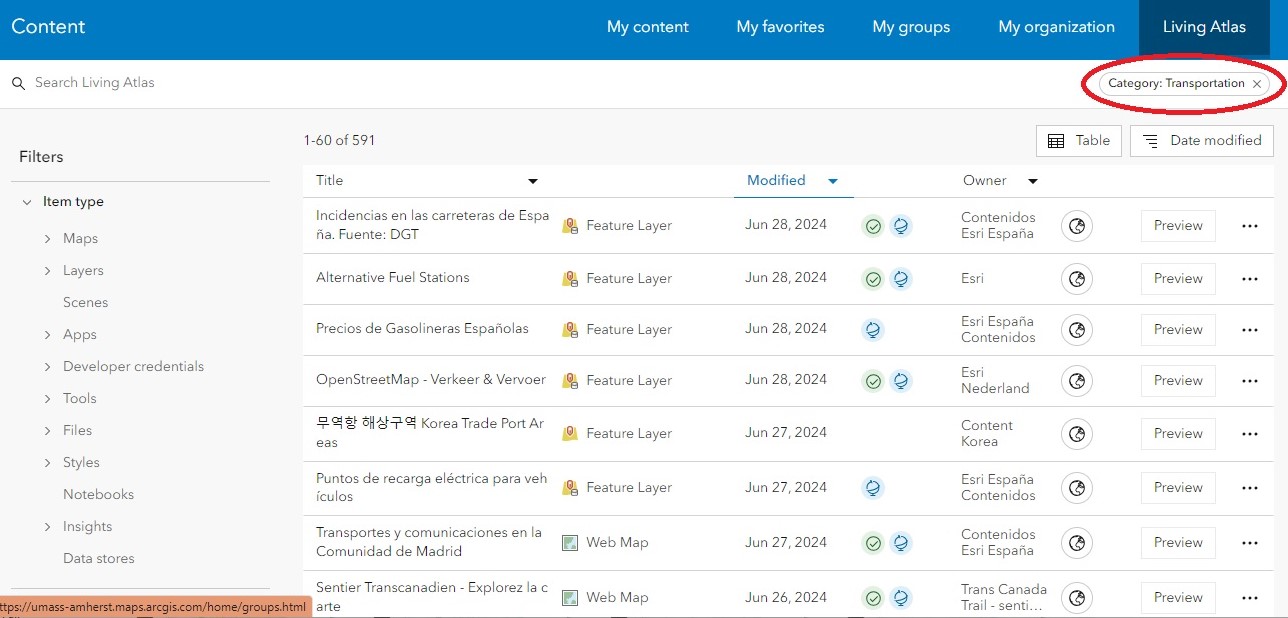This screenshot has width=1288, height=618.
Task: Expand the Styles filter
Action: 47,463
